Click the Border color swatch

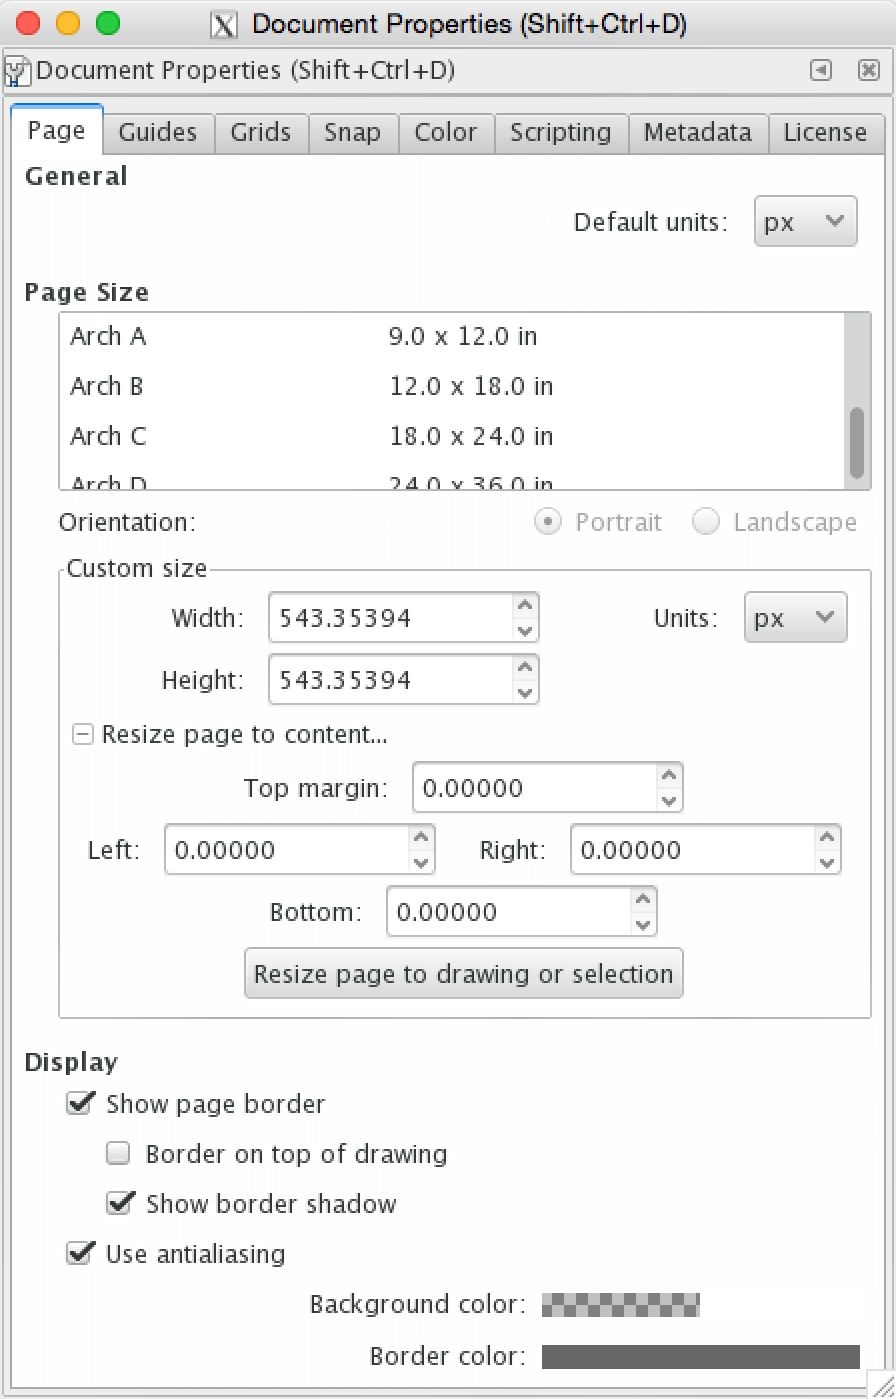coord(698,1356)
